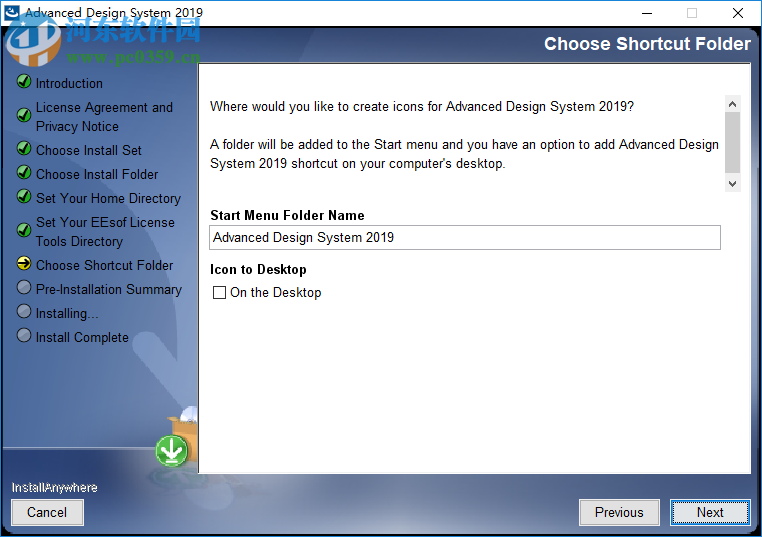Close the installer window
This screenshot has height=537, width=762.
(x=738, y=13)
